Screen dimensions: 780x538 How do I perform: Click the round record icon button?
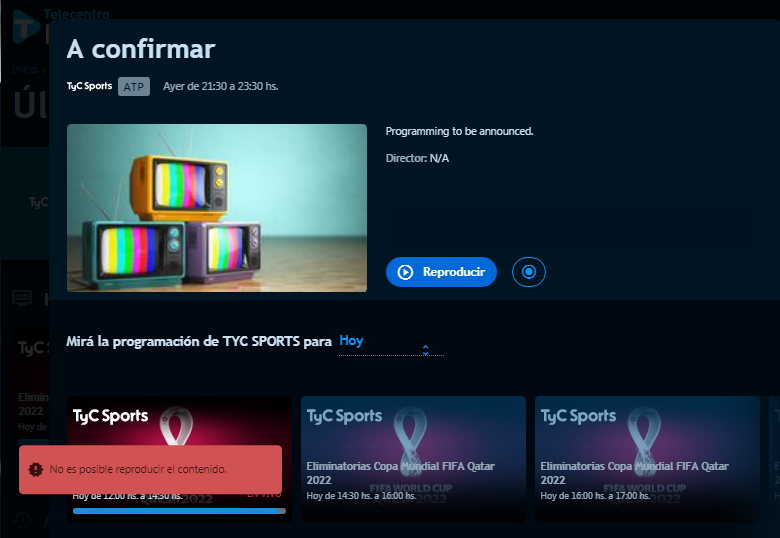tap(528, 272)
